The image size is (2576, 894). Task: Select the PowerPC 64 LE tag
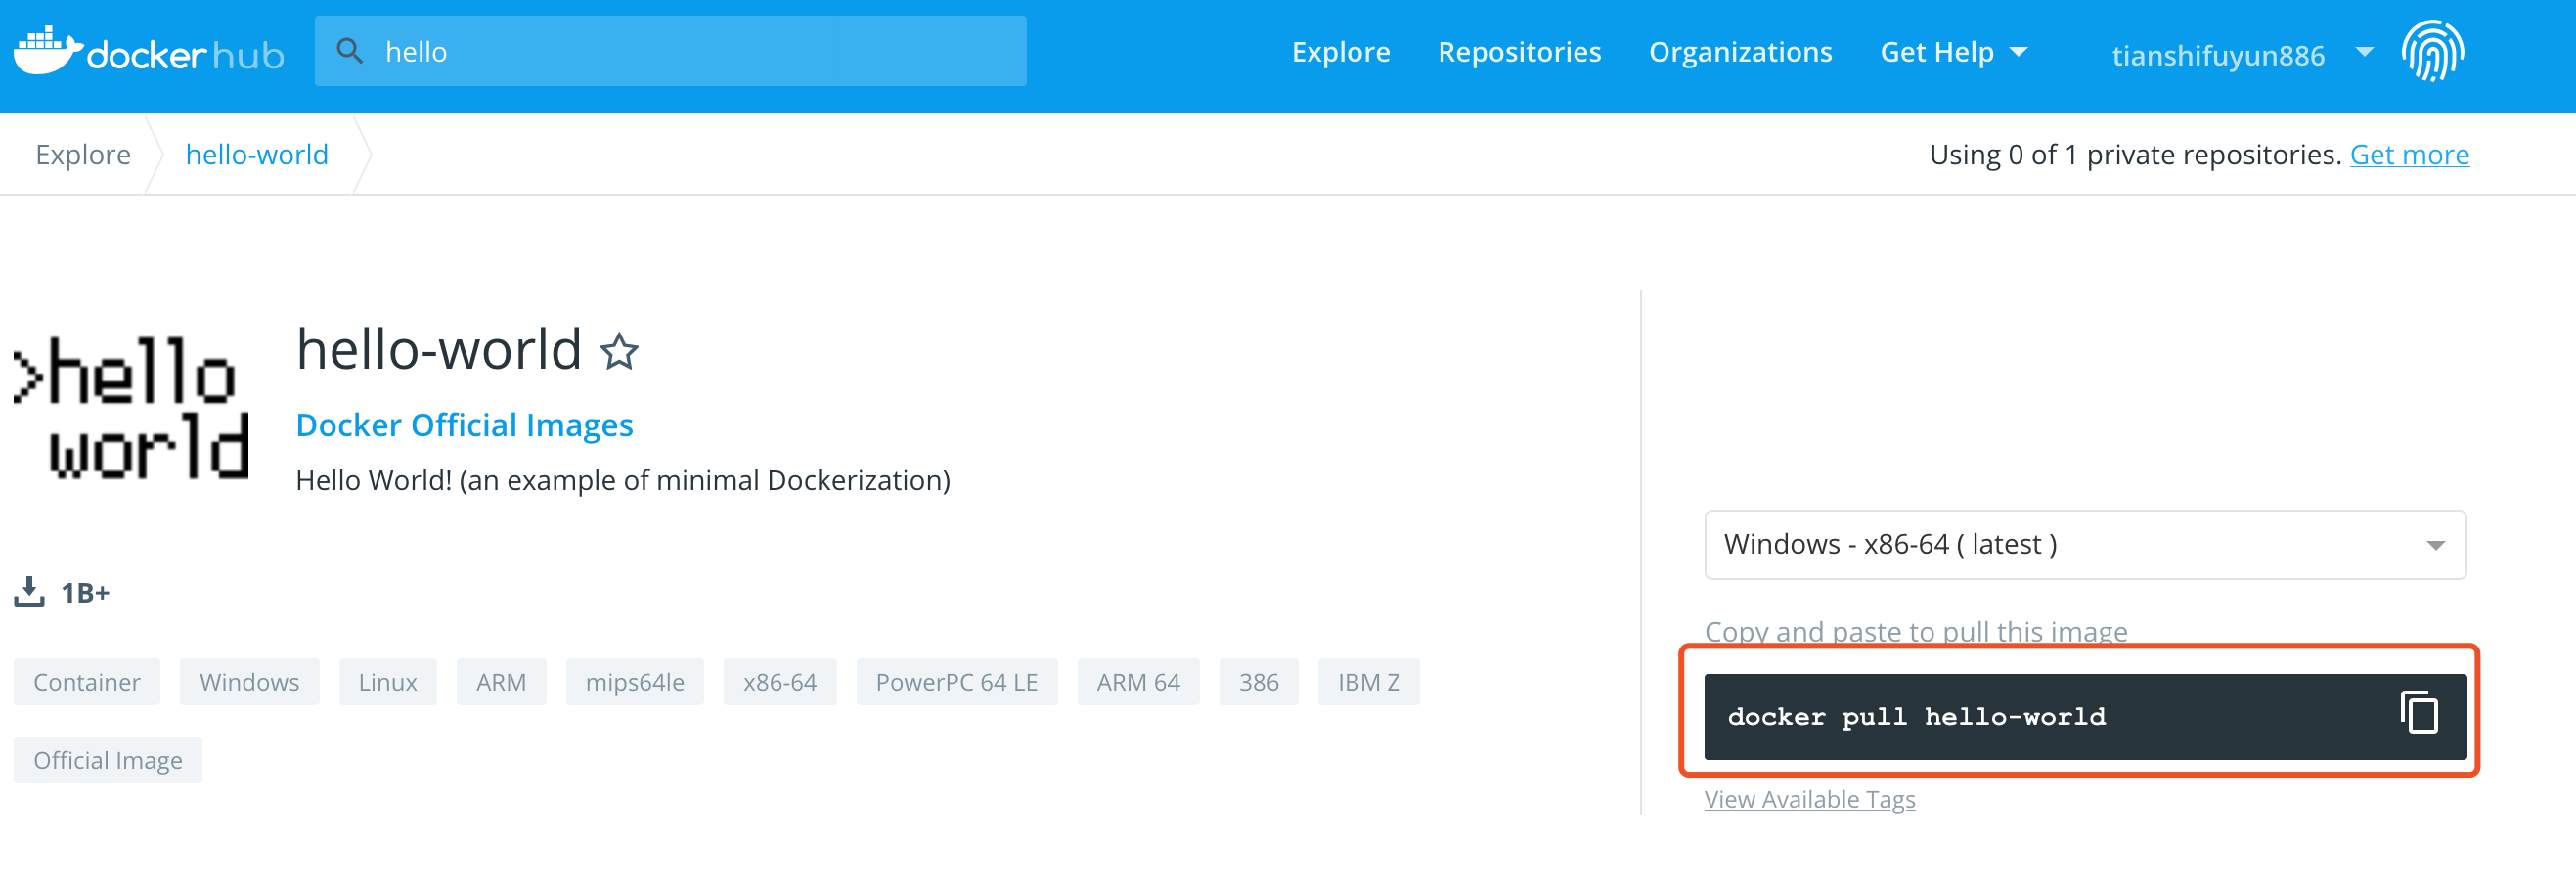coord(957,682)
